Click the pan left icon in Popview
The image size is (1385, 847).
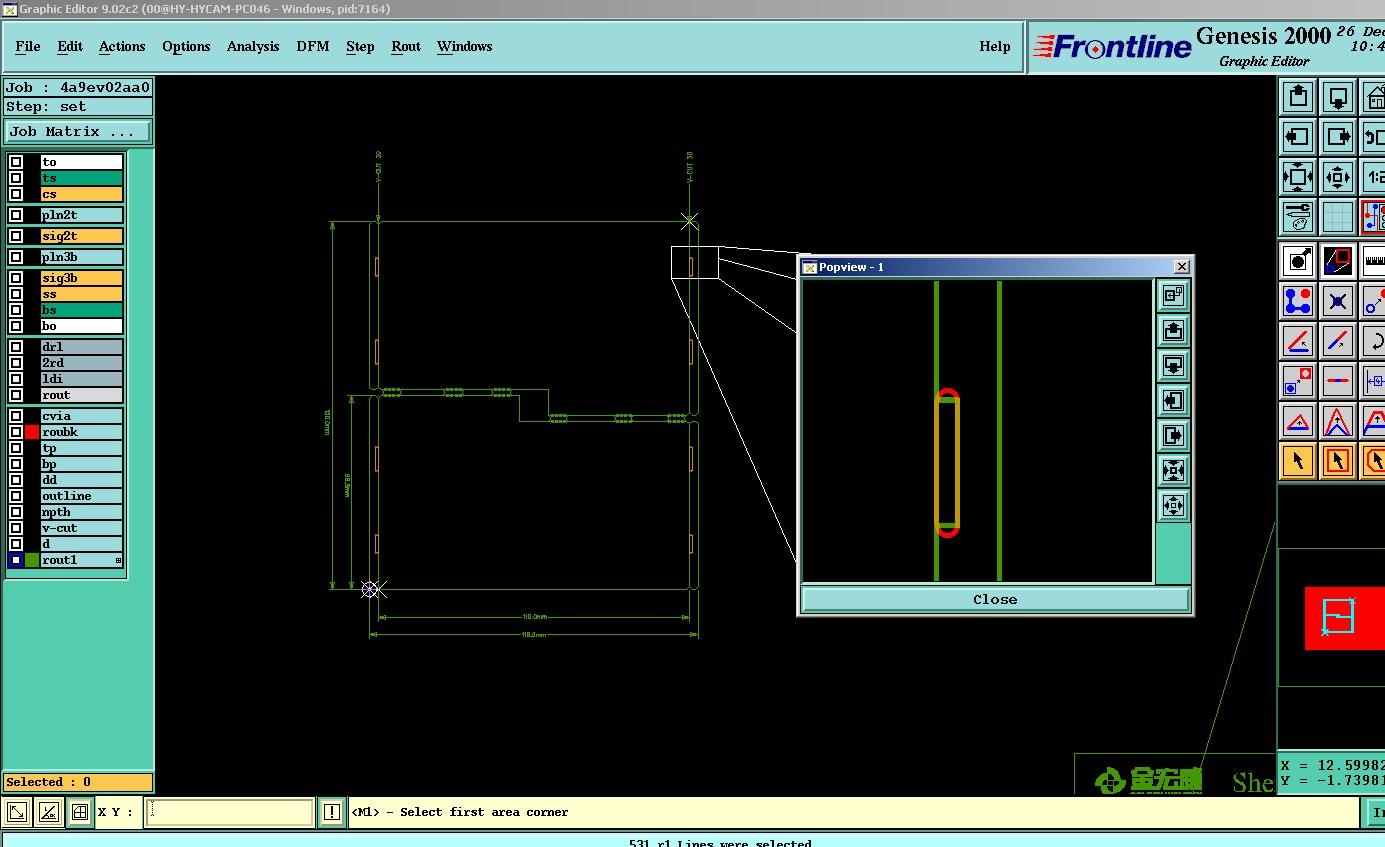pos(1173,400)
